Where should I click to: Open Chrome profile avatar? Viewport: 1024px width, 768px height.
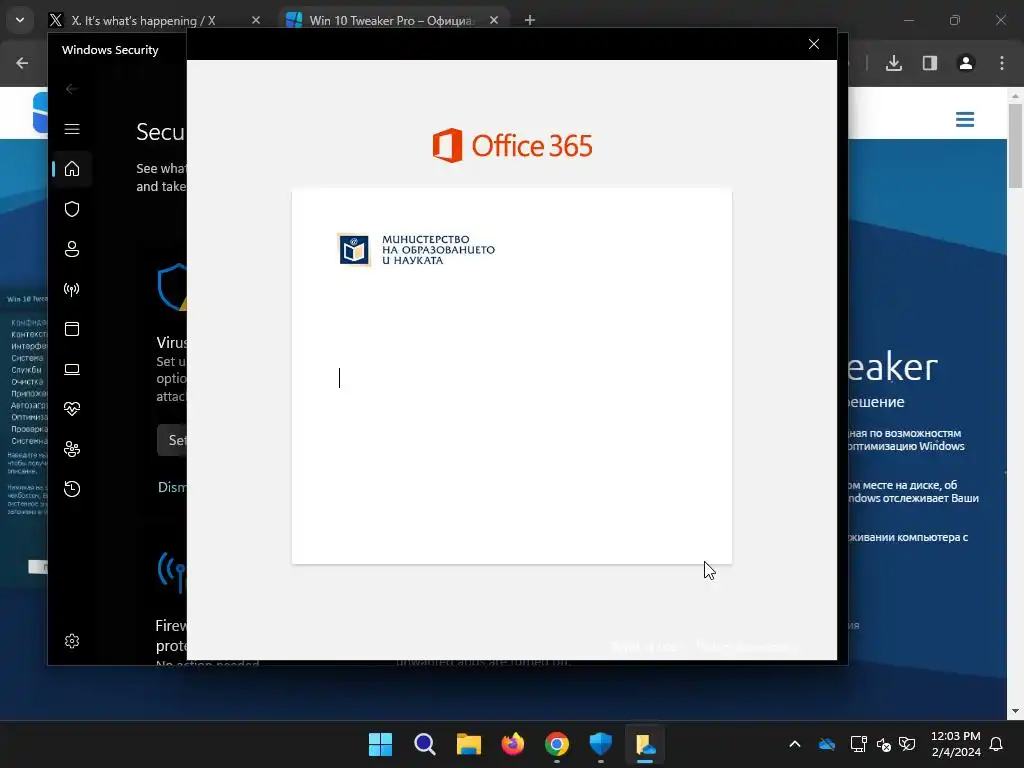pos(966,63)
